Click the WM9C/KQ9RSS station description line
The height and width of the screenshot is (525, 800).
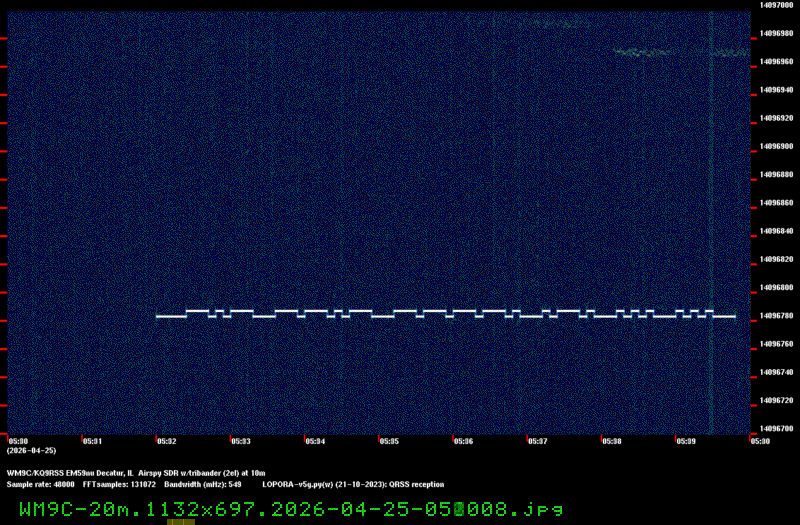150,472
